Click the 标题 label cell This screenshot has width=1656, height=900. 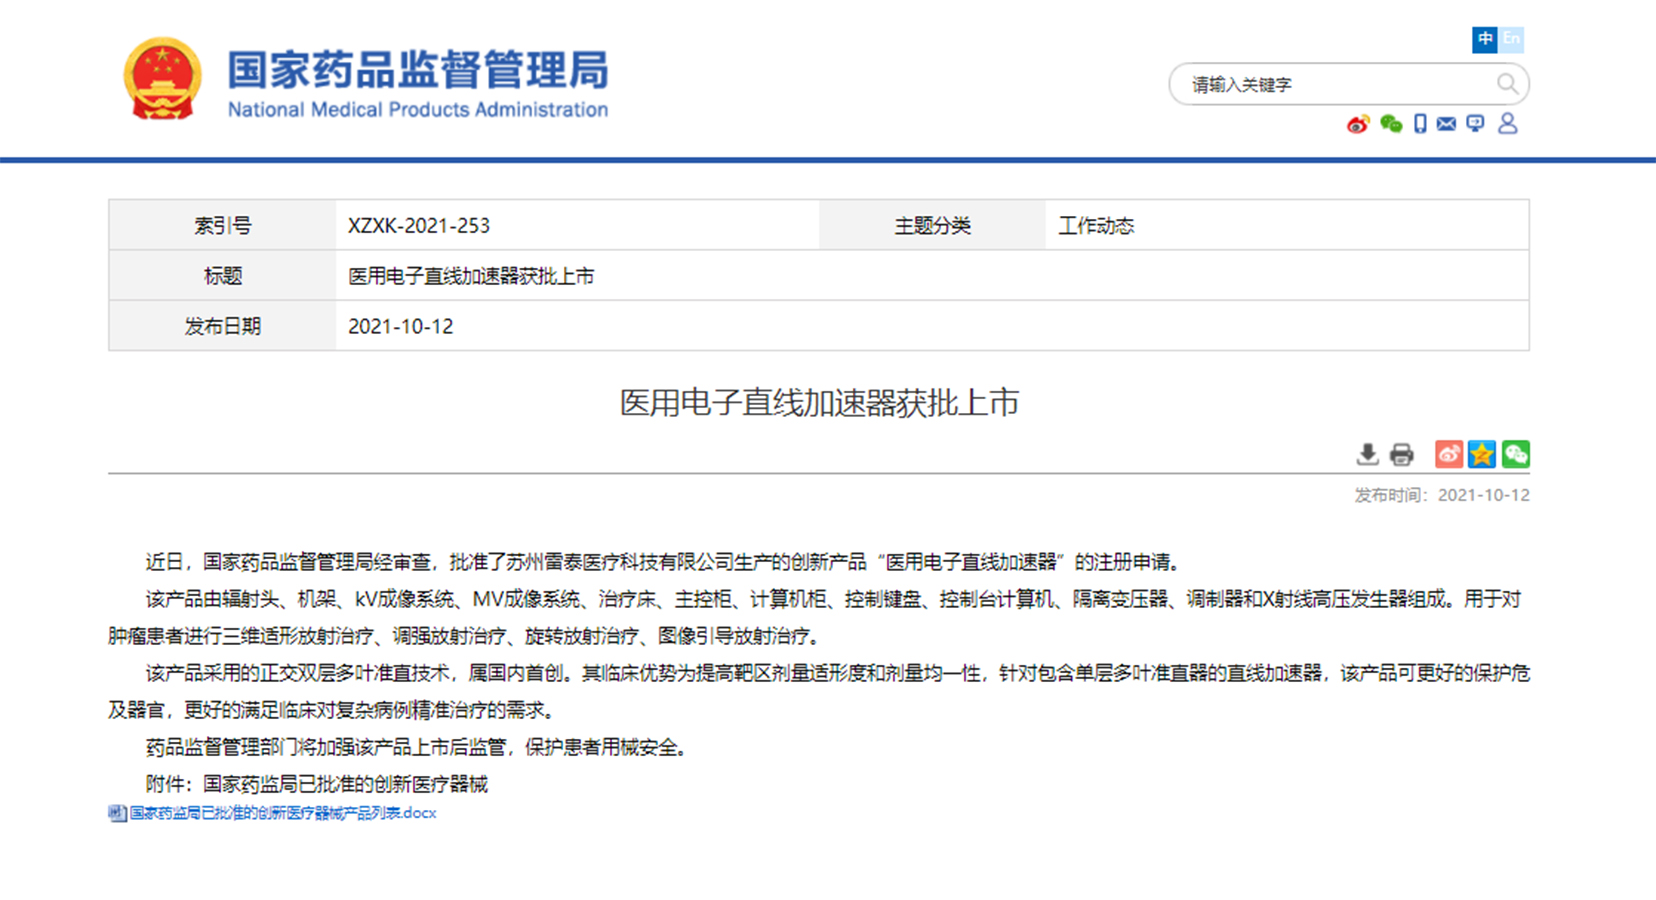(222, 276)
